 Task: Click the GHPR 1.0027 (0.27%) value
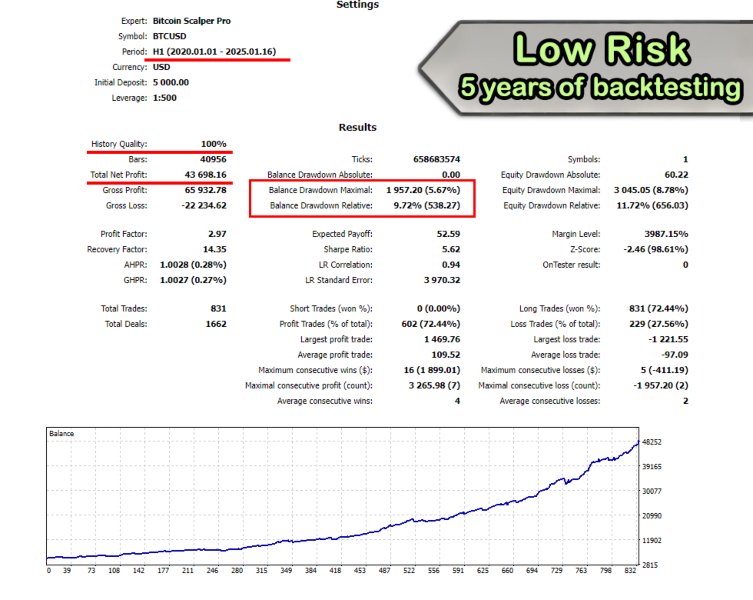pos(193,280)
